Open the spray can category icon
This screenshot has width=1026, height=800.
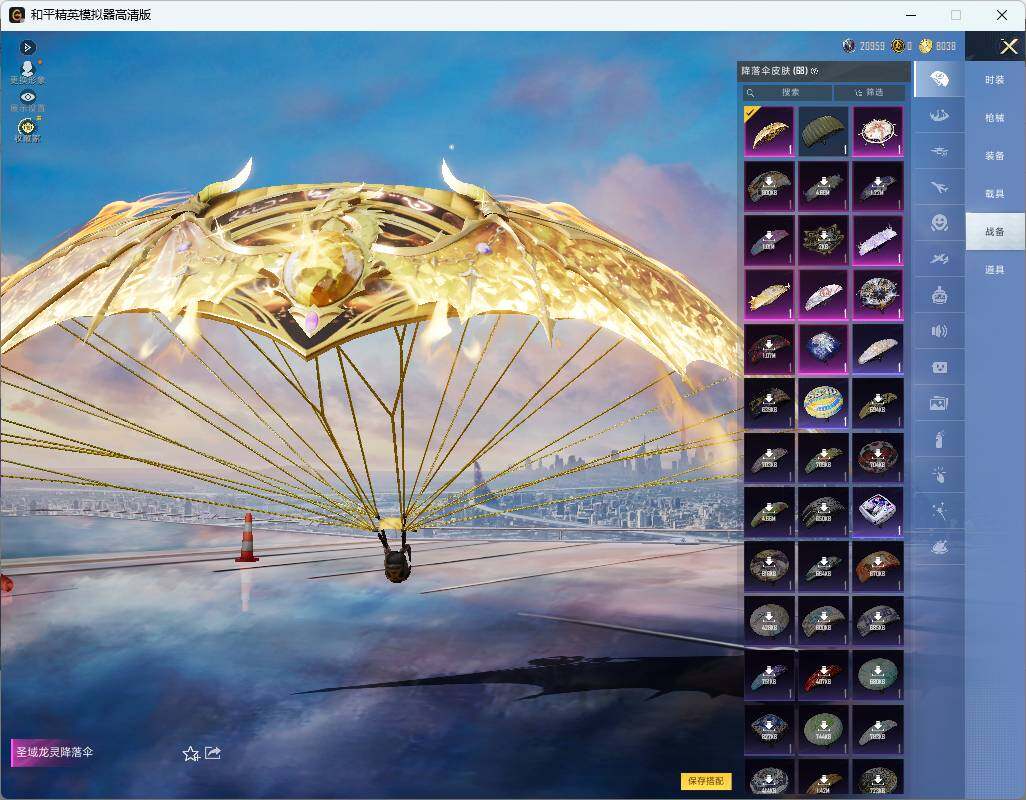point(939,439)
